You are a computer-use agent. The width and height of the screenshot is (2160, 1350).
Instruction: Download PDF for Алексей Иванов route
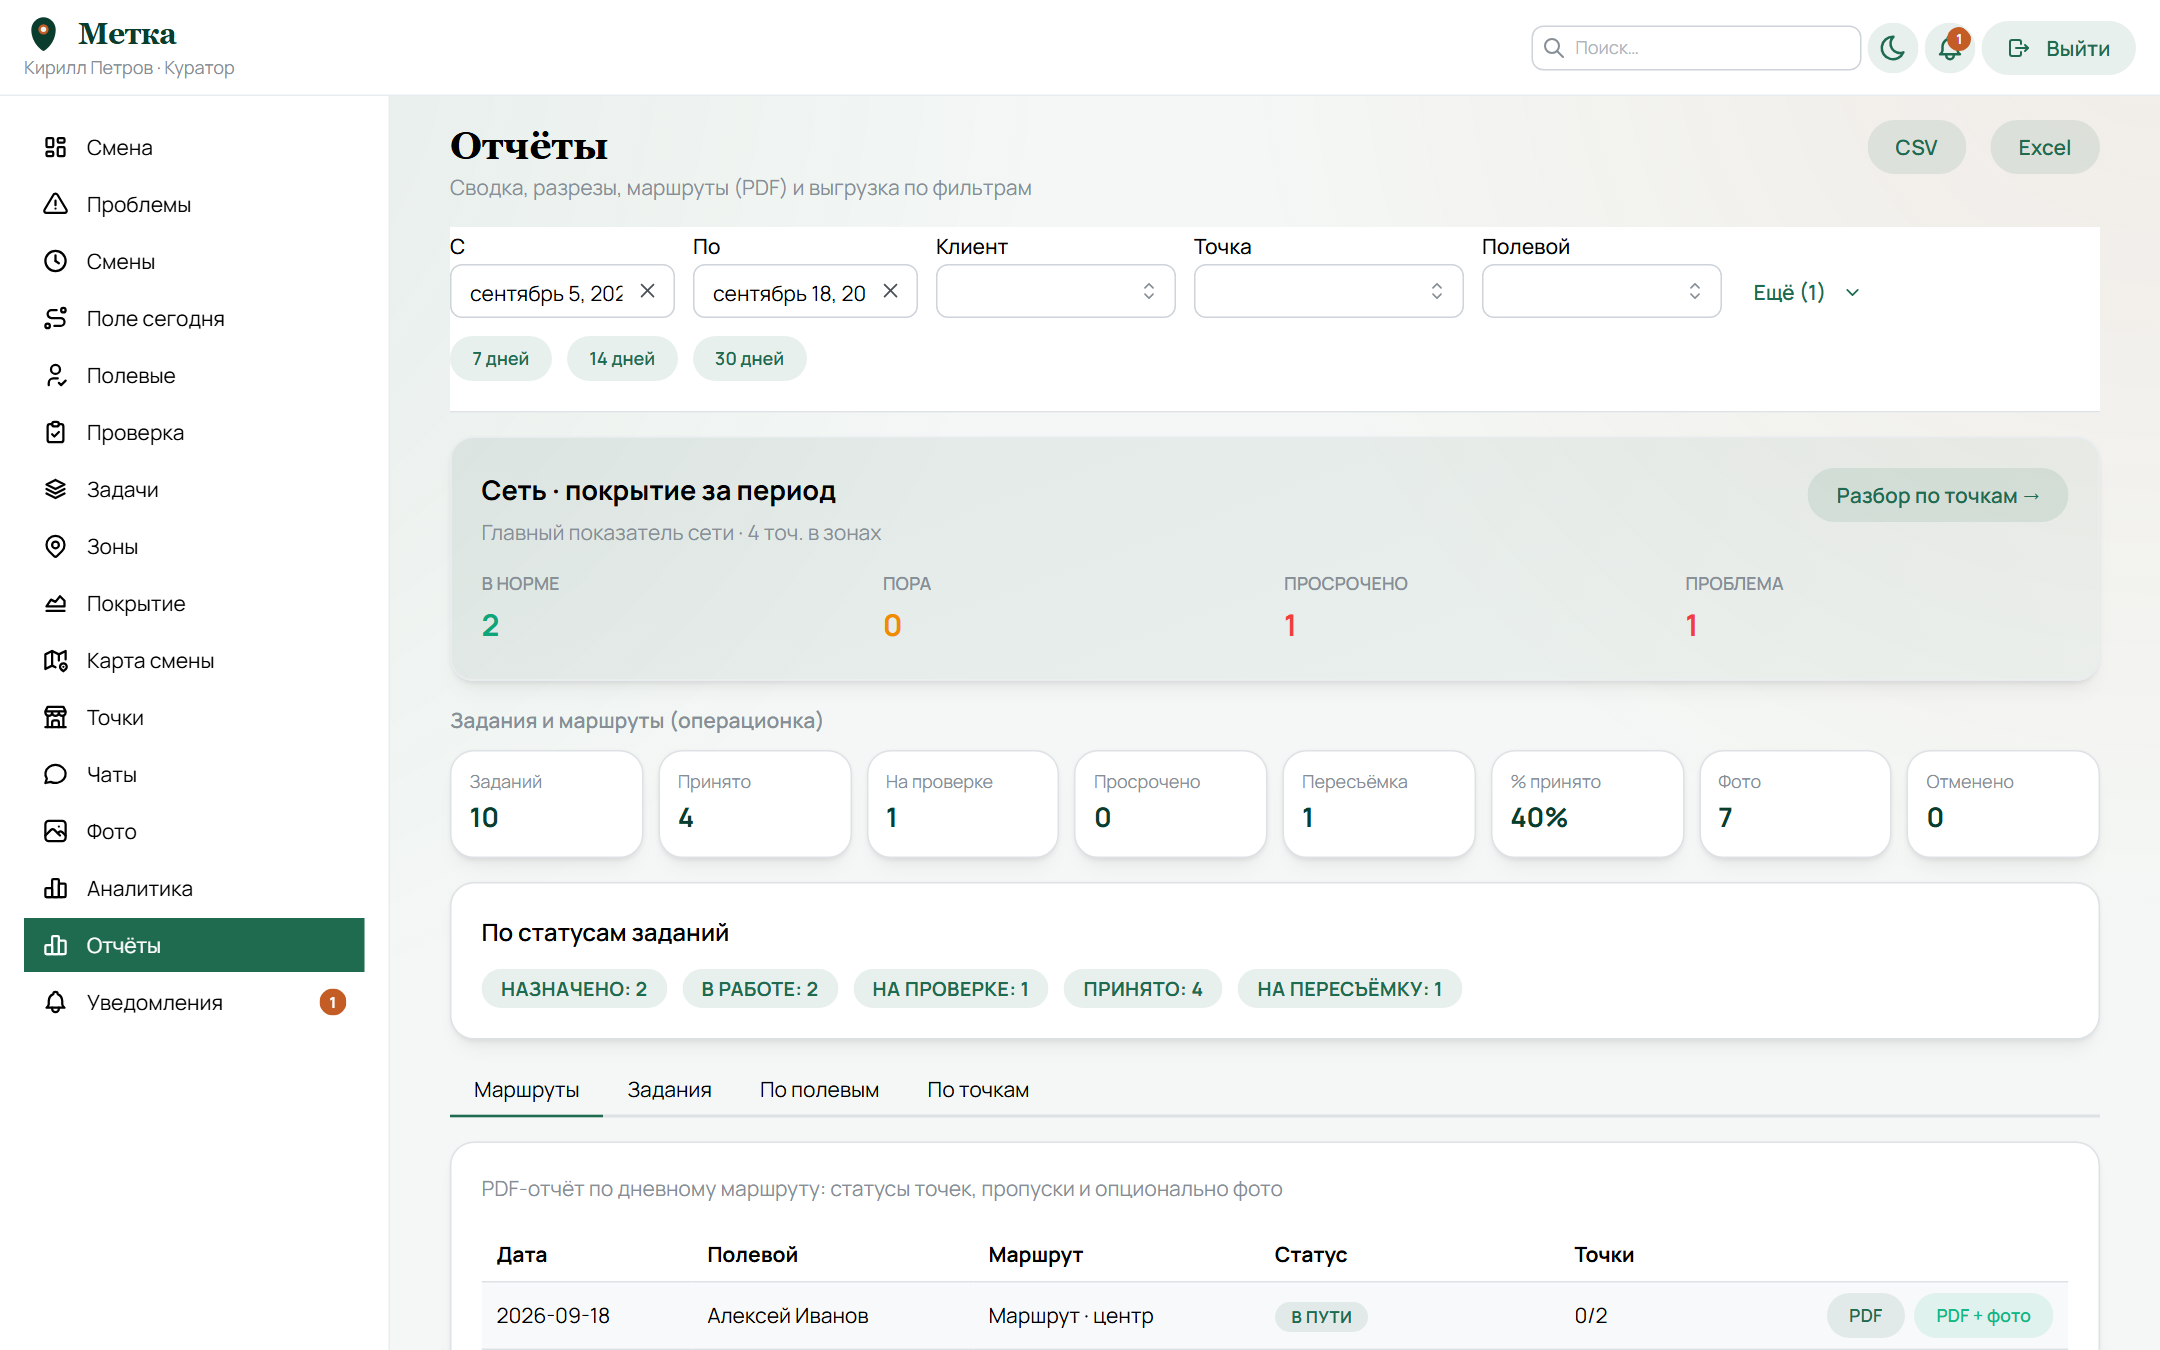pos(1865,1316)
